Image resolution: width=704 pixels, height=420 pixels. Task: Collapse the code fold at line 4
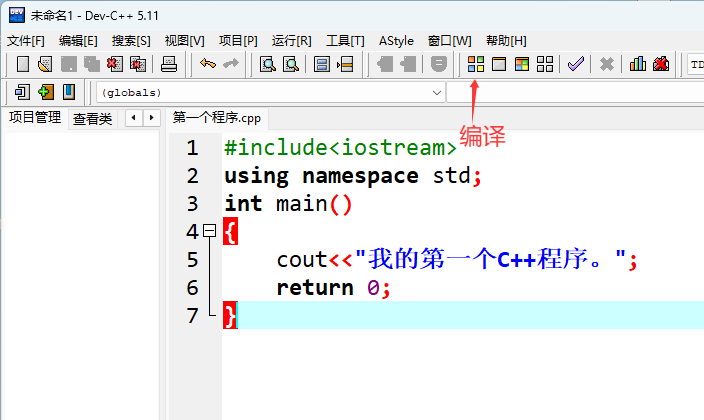pos(209,231)
